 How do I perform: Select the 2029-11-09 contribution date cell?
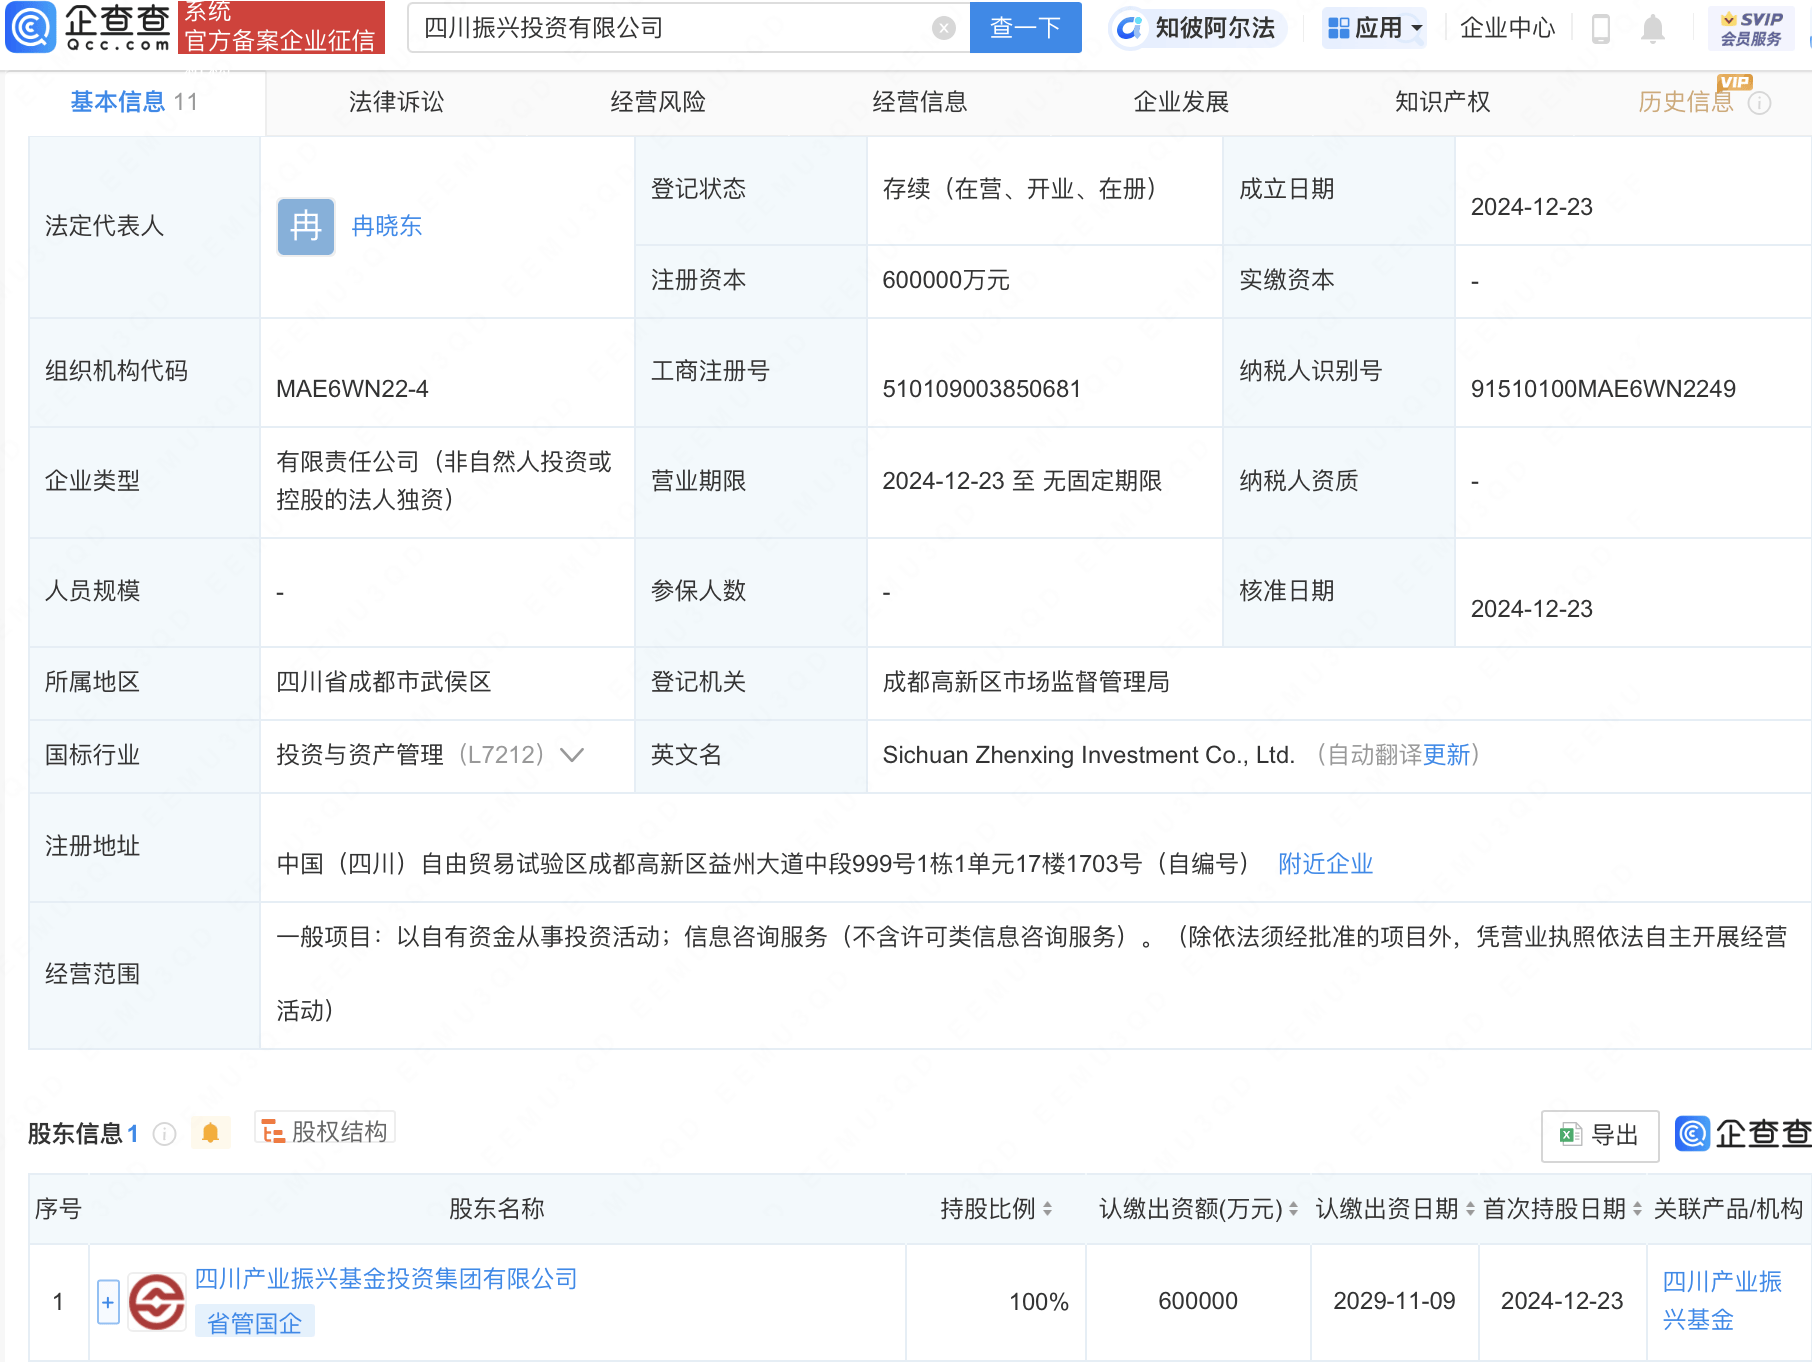pyautogui.click(x=1394, y=1301)
